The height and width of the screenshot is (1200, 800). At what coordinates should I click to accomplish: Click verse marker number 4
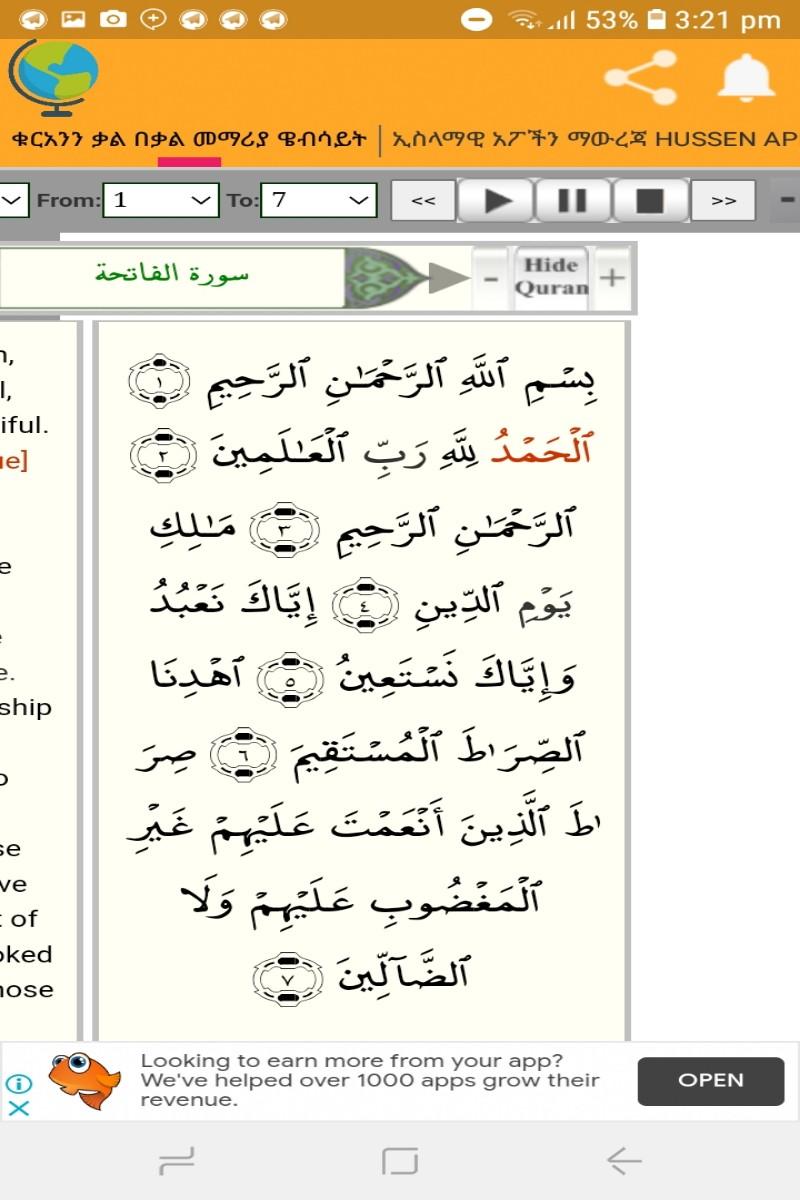coord(365,603)
